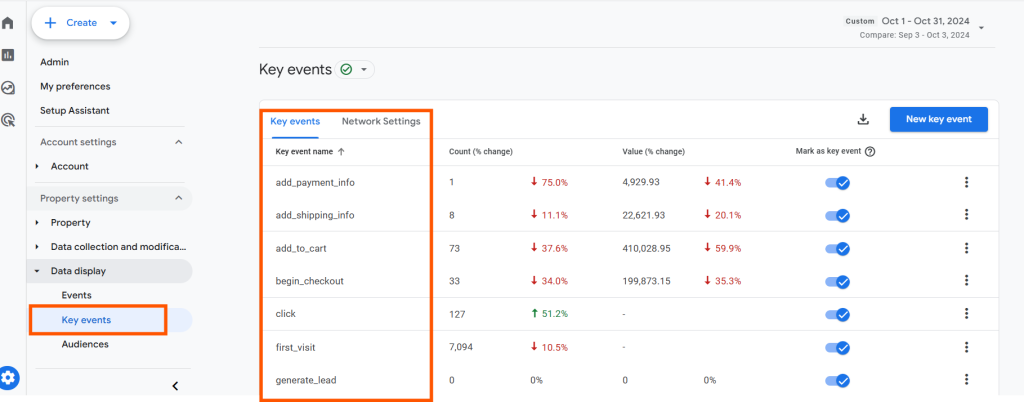Switch to the Network Settings tab

pyautogui.click(x=380, y=121)
